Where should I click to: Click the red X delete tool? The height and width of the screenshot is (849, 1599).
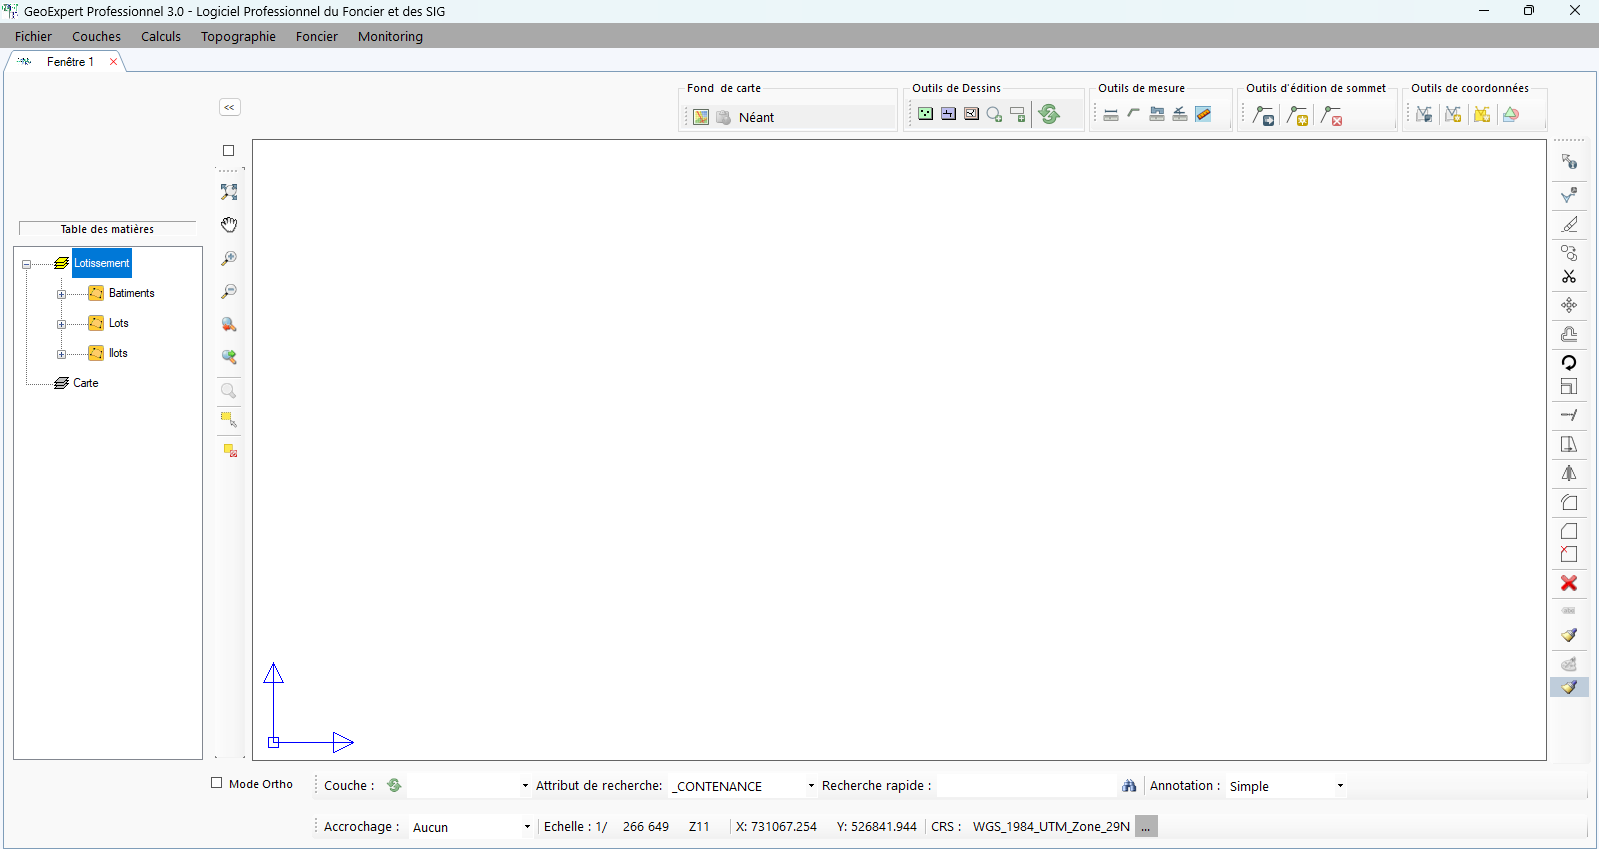1569,583
